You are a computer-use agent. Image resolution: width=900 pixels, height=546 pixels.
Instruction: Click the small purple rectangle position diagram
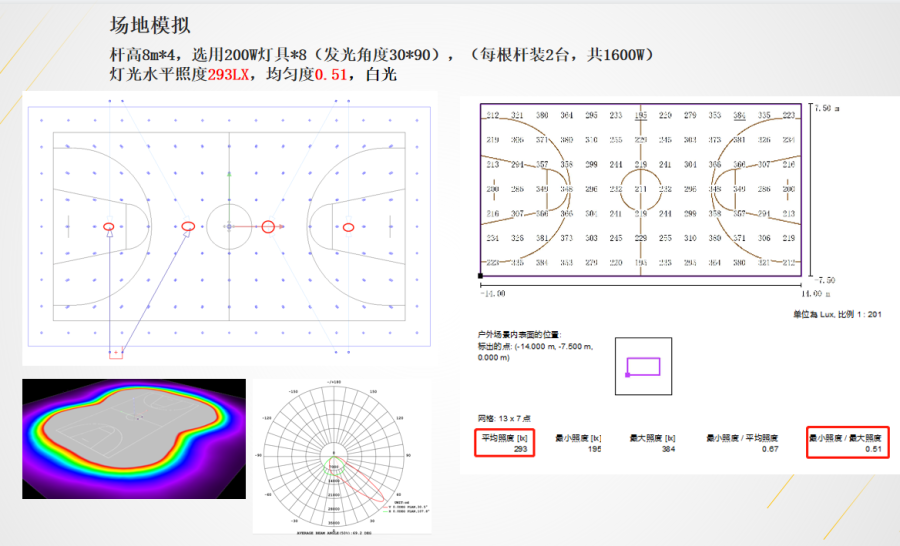click(x=643, y=365)
